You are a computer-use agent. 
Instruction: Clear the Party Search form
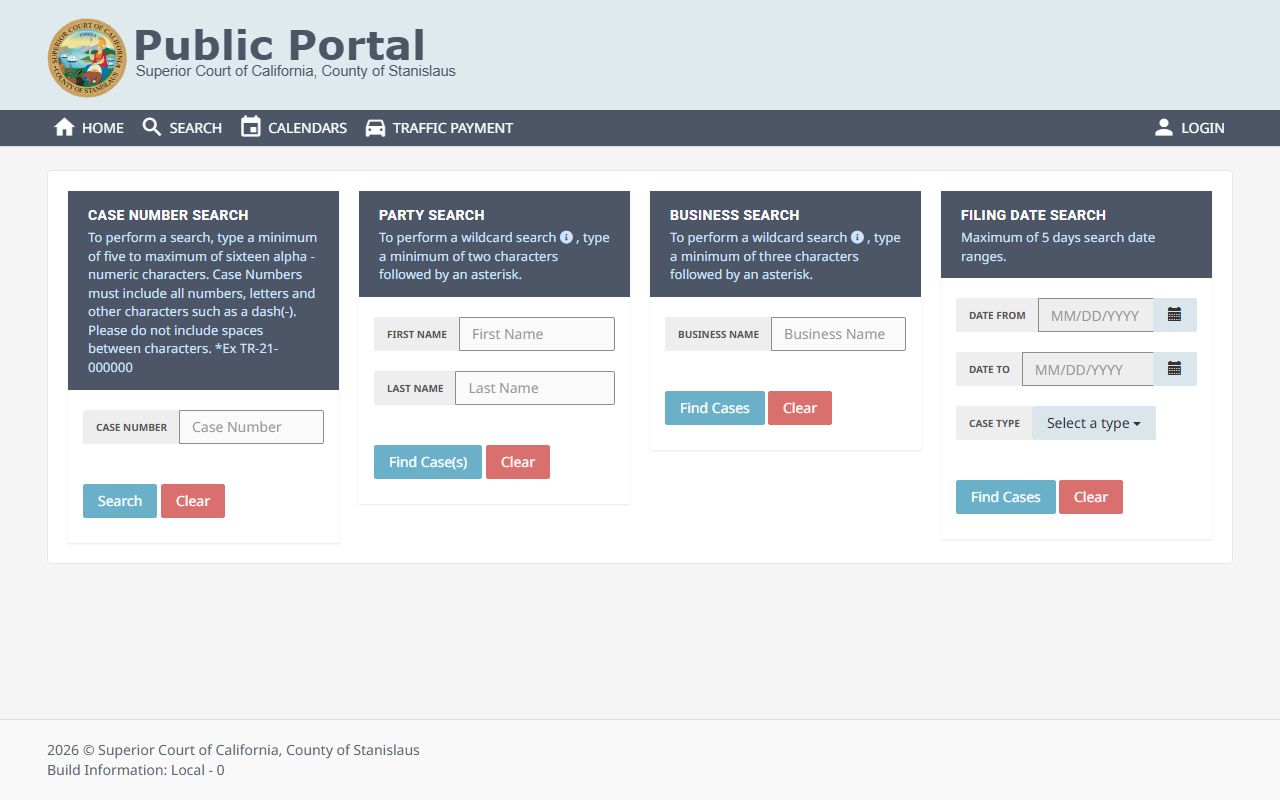[x=518, y=462]
